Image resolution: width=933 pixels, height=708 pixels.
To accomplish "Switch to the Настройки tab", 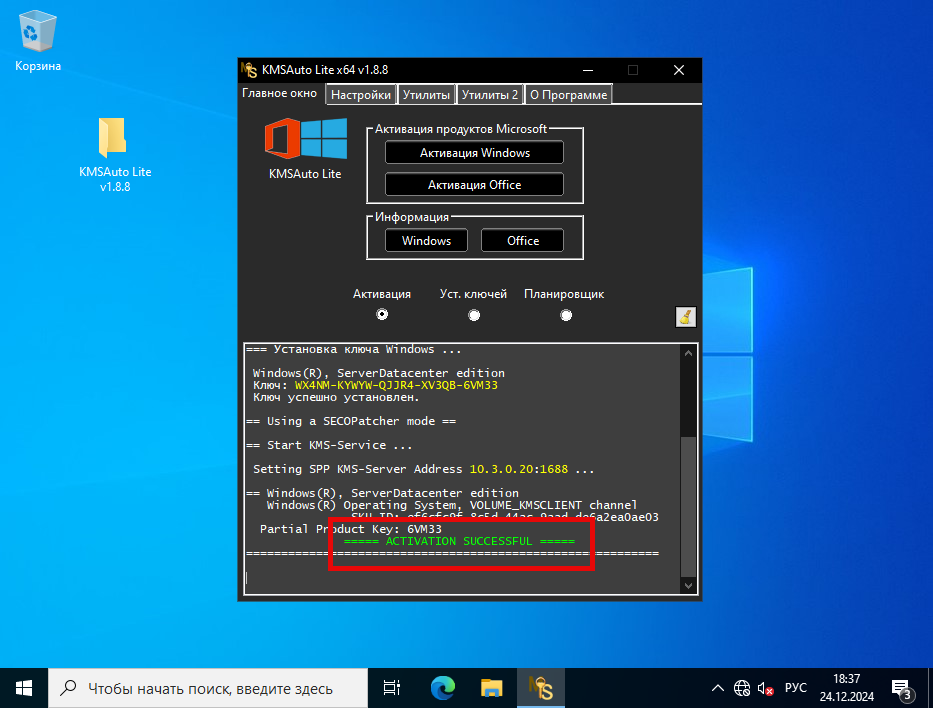I will [x=360, y=94].
